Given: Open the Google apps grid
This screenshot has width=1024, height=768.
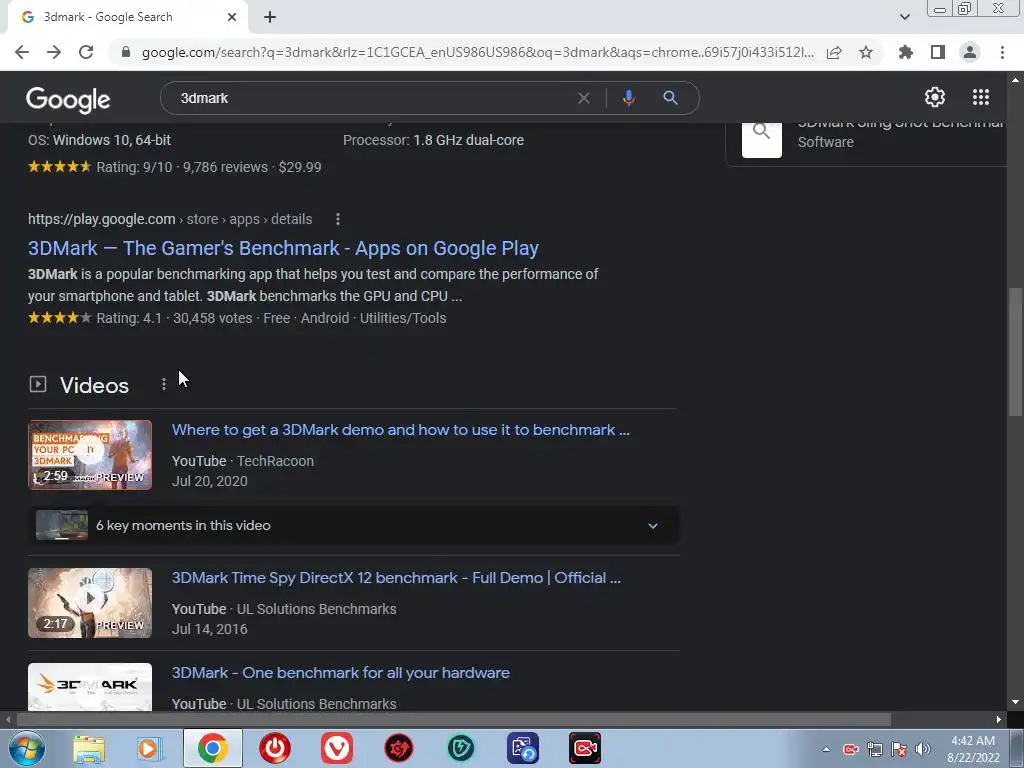Looking at the screenshot, I should [x=981, y=97].
